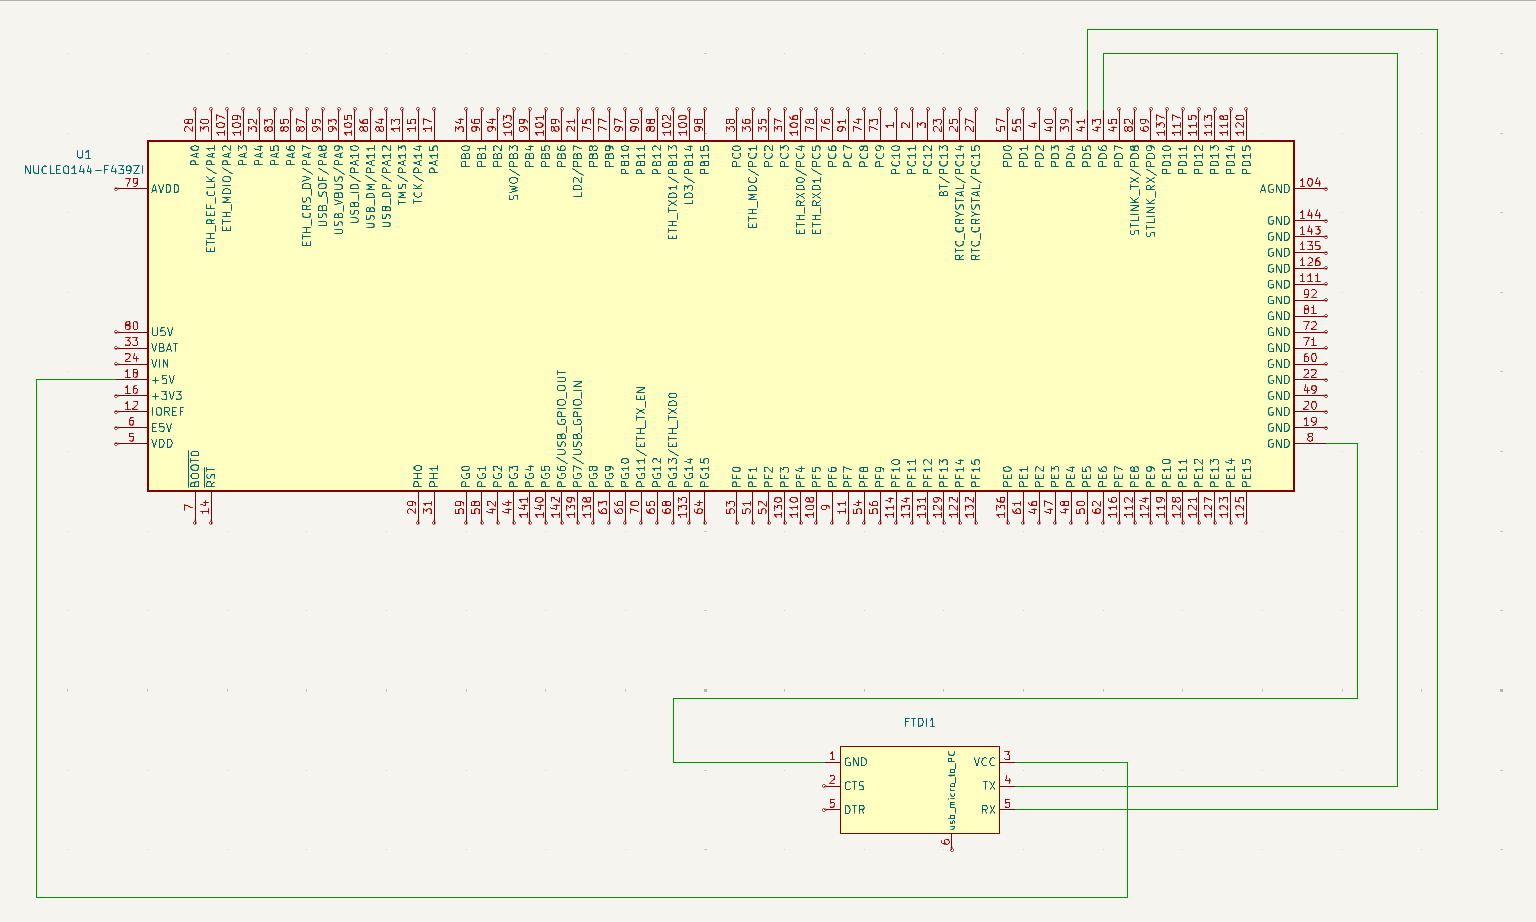1536x922 pixels.
Task: Select the GND pin label on FTDI1
Action: point(856,762)
